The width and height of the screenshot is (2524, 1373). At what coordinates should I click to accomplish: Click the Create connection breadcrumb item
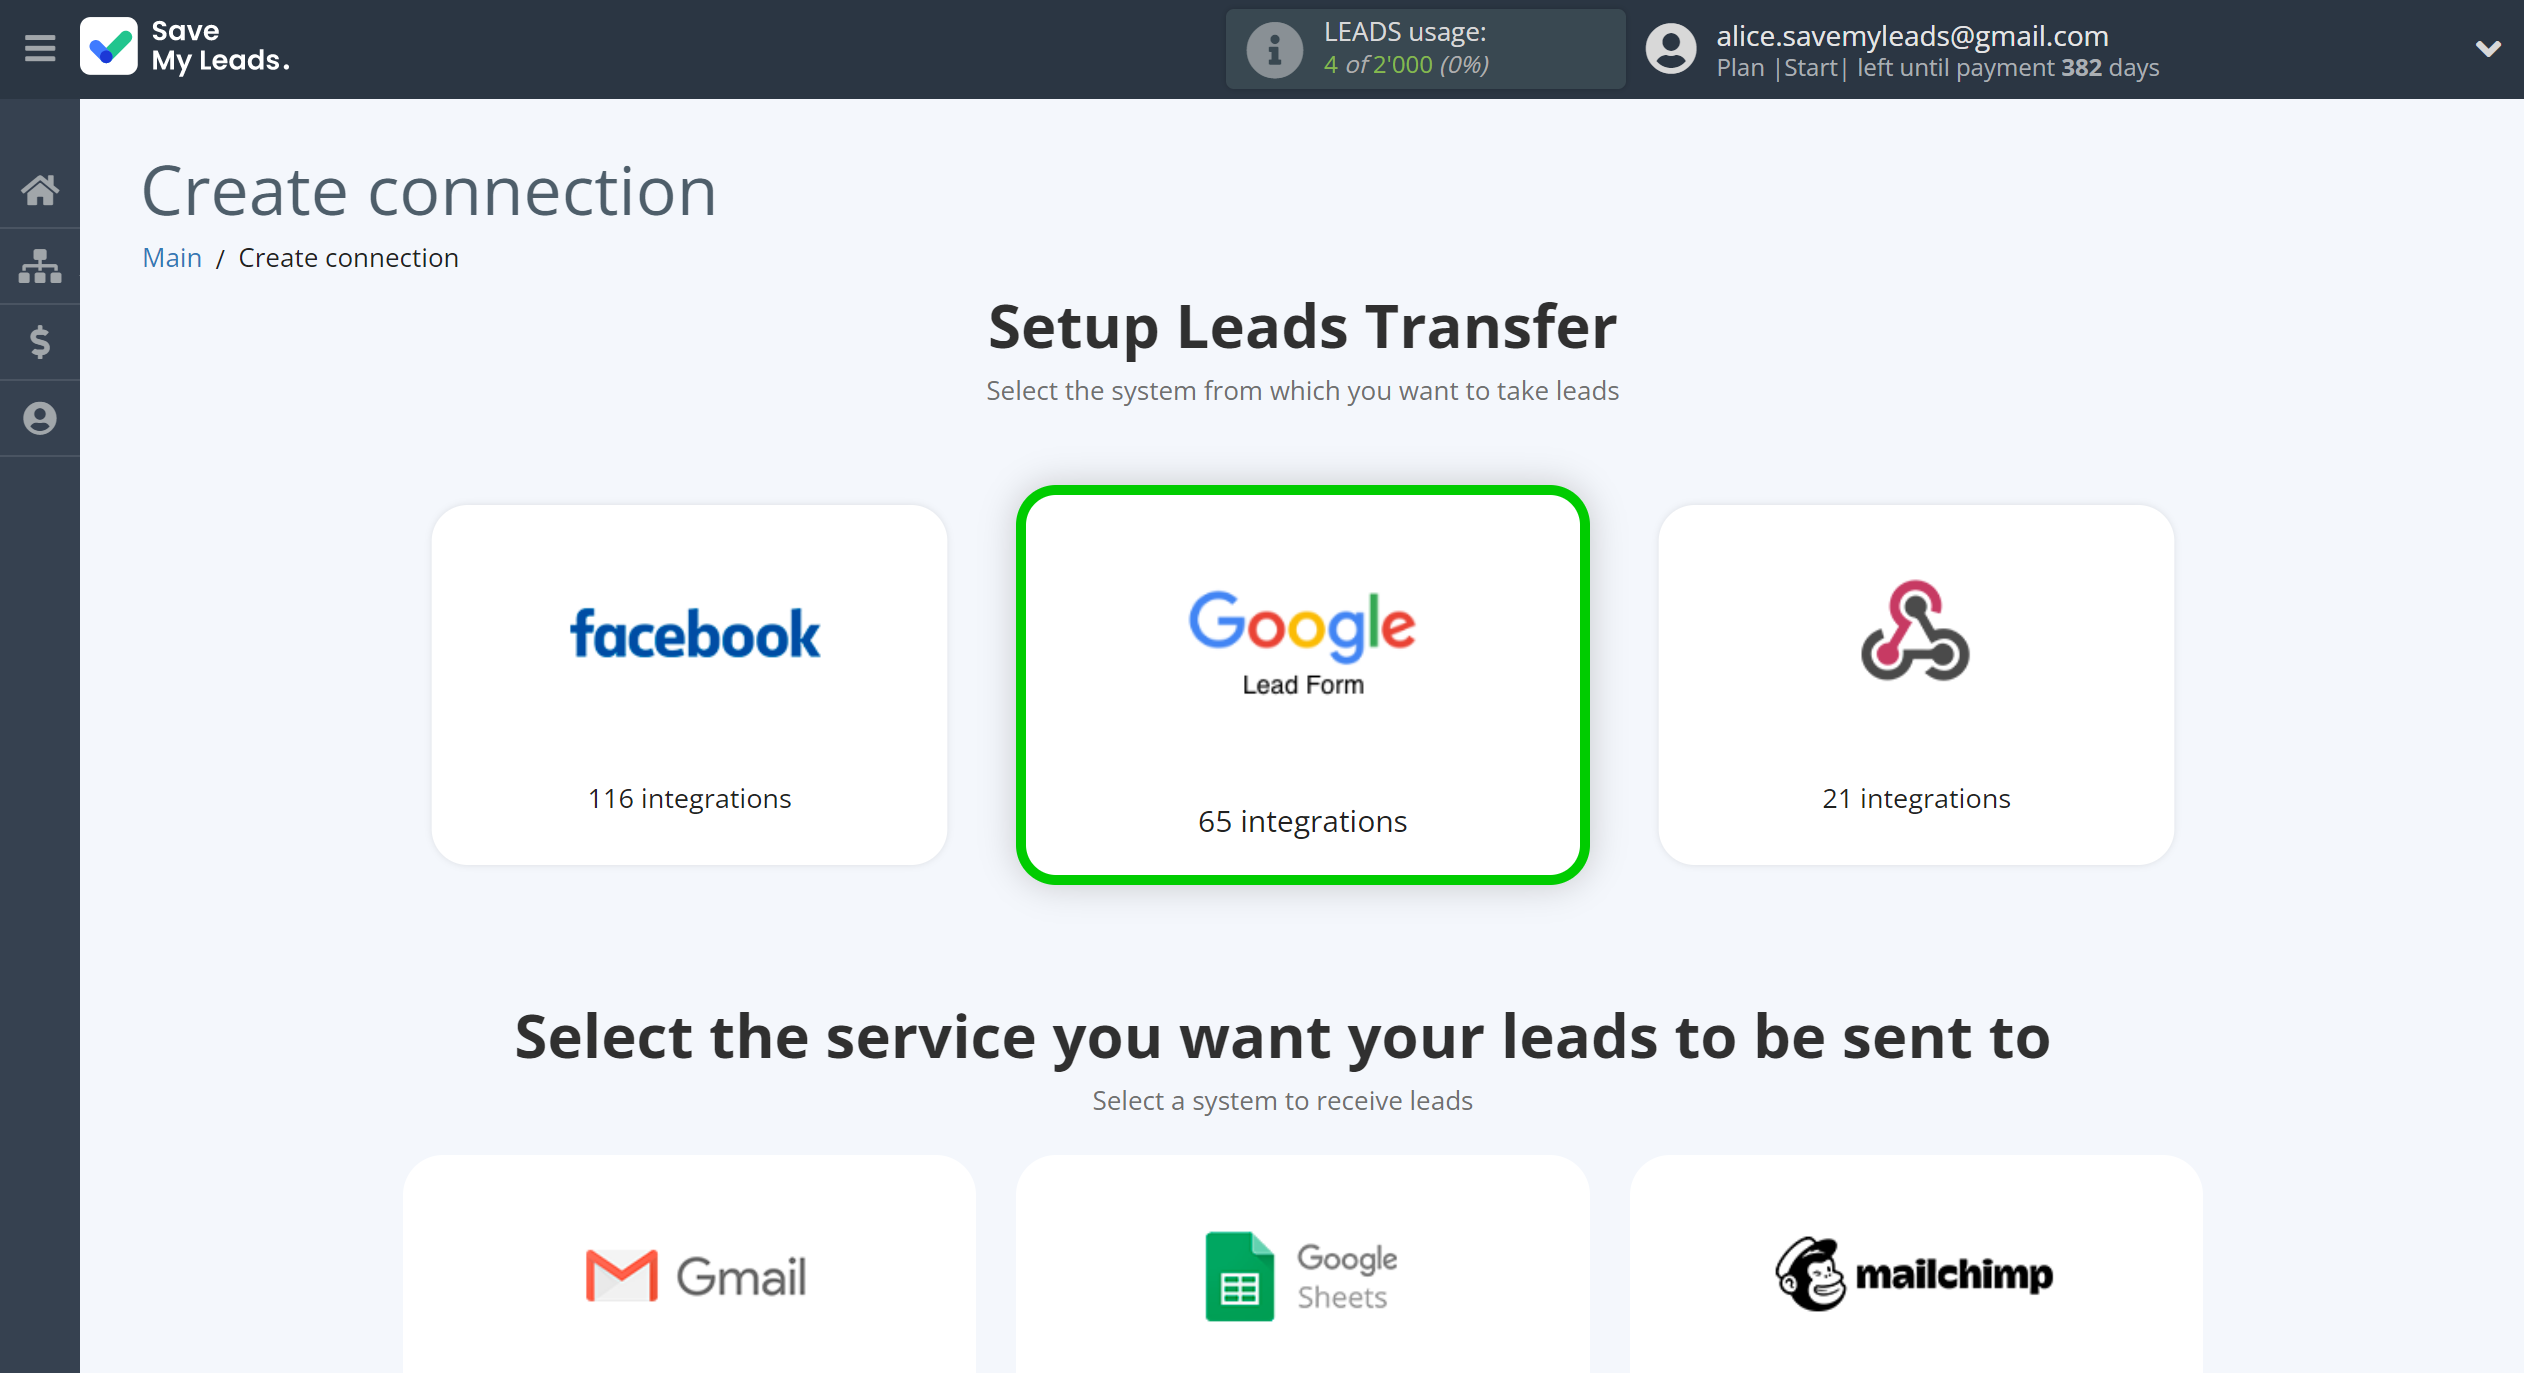tap(348, 257)
